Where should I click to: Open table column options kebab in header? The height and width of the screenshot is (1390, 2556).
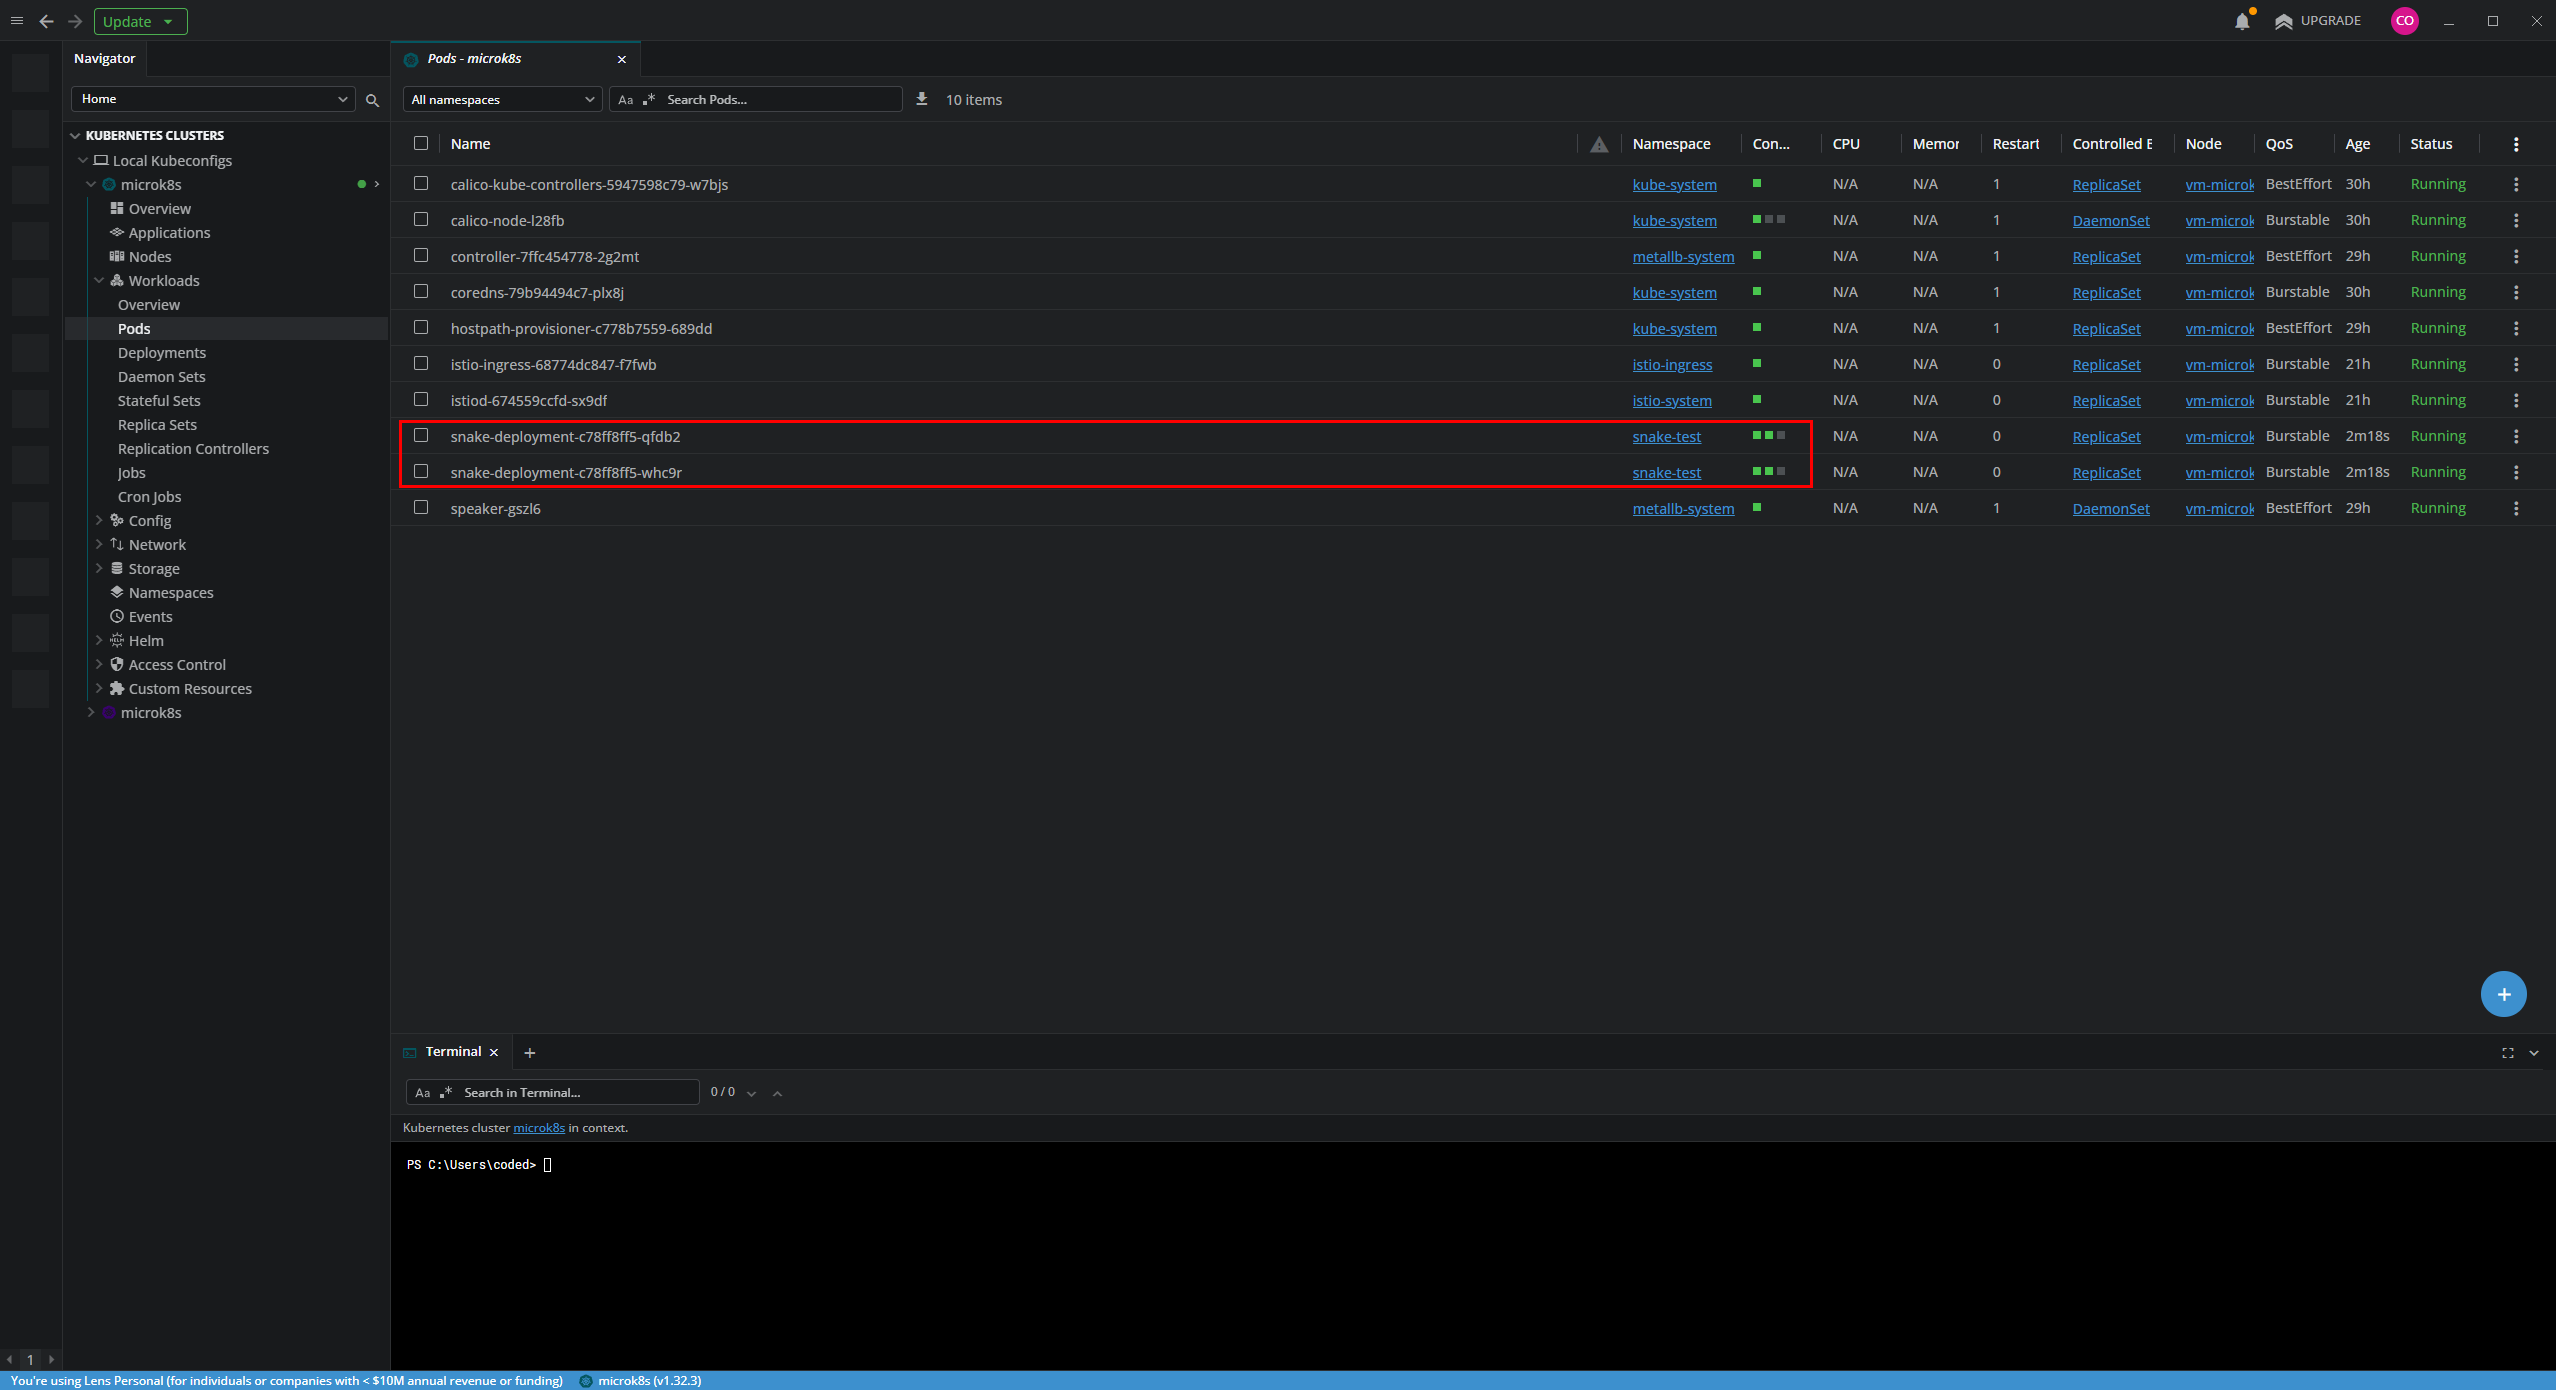point(2516,144)
